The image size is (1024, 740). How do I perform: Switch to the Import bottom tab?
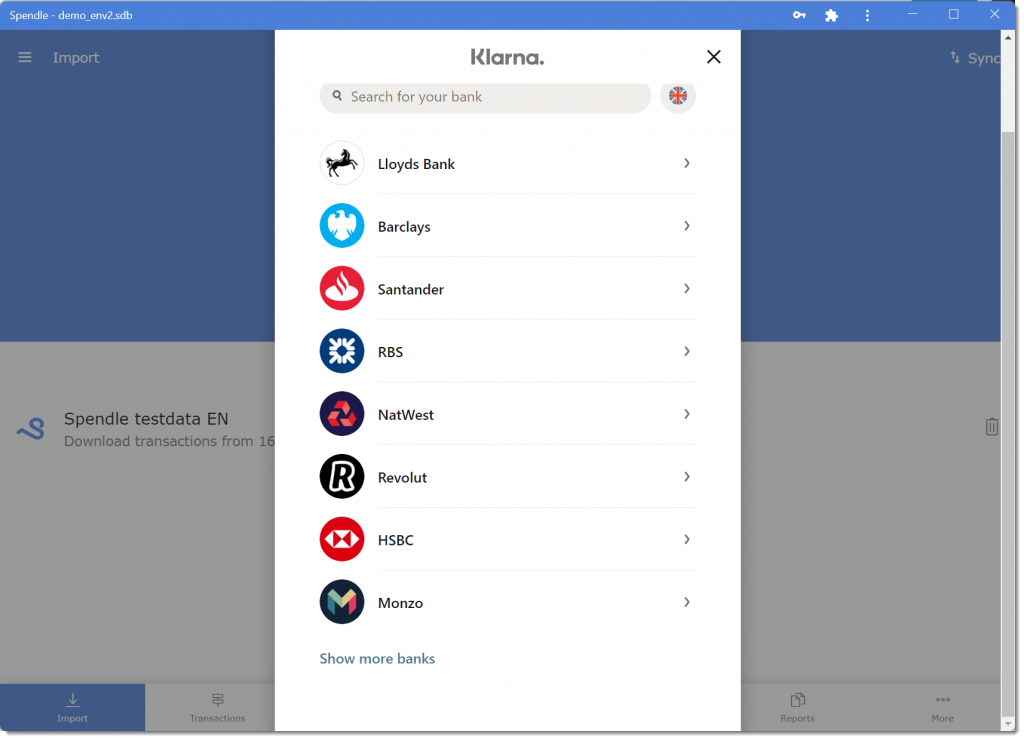click(72, 707)
